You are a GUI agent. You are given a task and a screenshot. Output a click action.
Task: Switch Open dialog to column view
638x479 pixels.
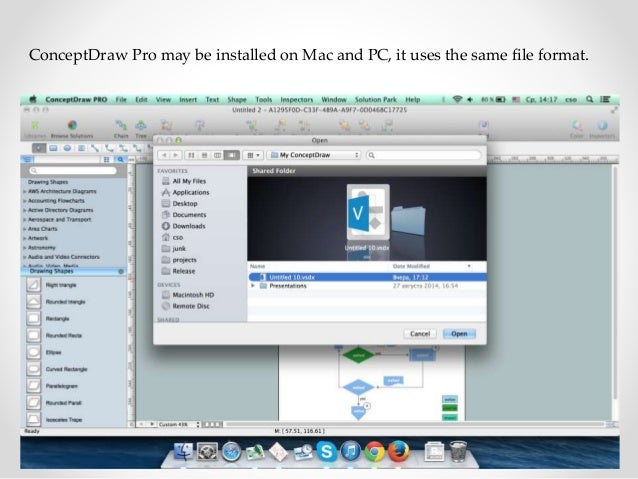(x=218, y=155)
